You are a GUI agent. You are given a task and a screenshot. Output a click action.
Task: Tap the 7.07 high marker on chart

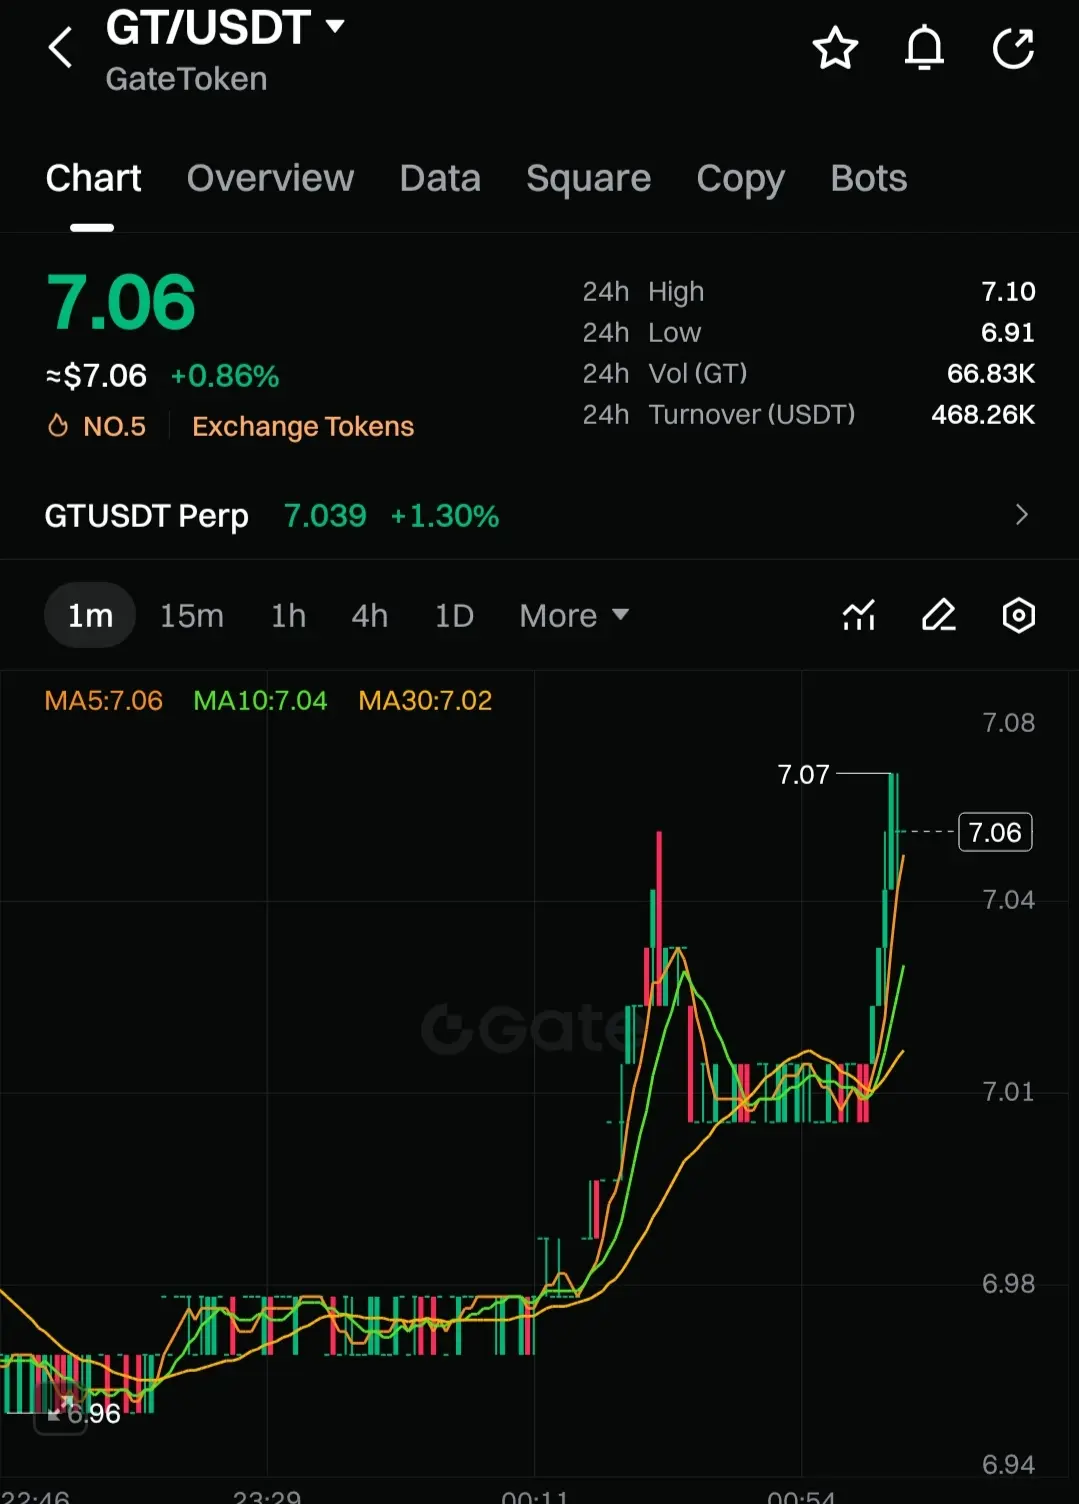(804, 774)
